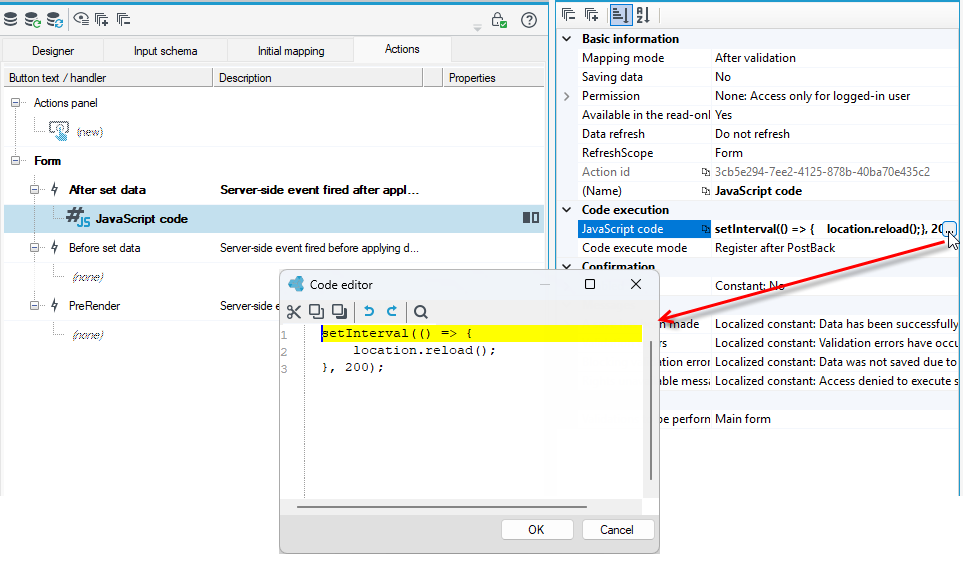This screenshot has height=561, width=963.
Task: Click the ellipsis button of JavaScript code property
Action: 949,229
